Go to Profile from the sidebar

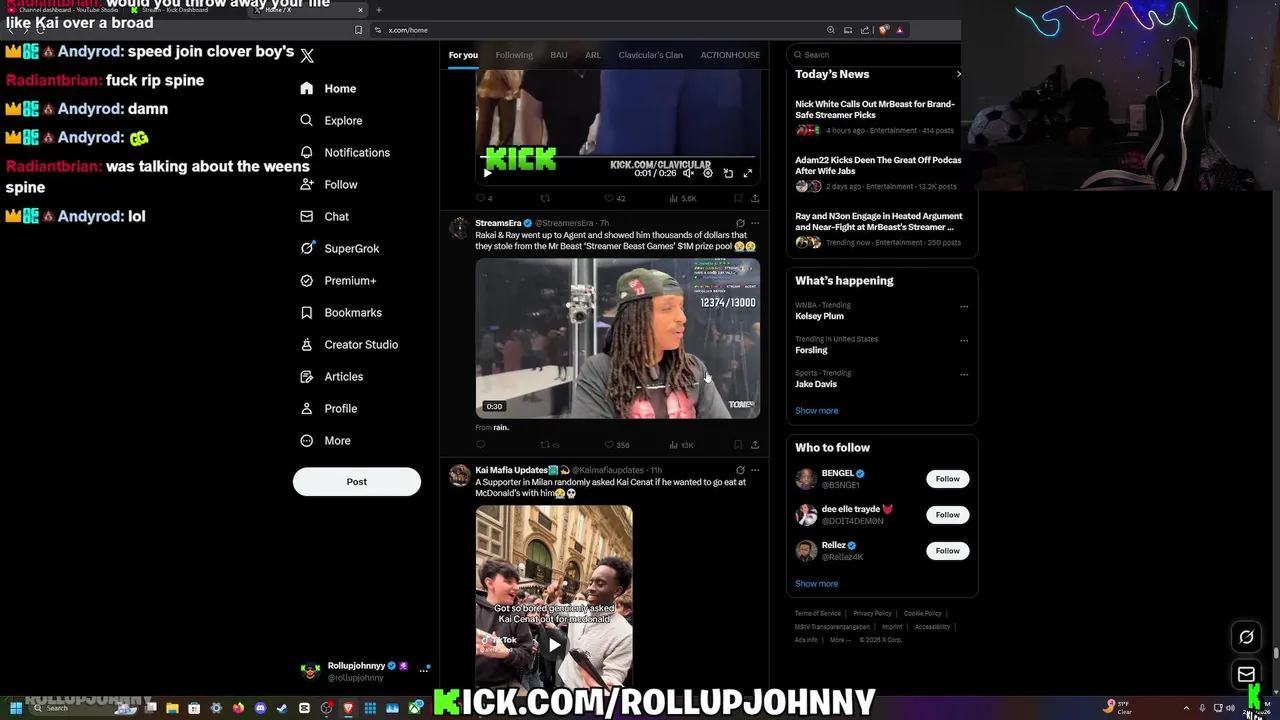[x=328, y=408]
